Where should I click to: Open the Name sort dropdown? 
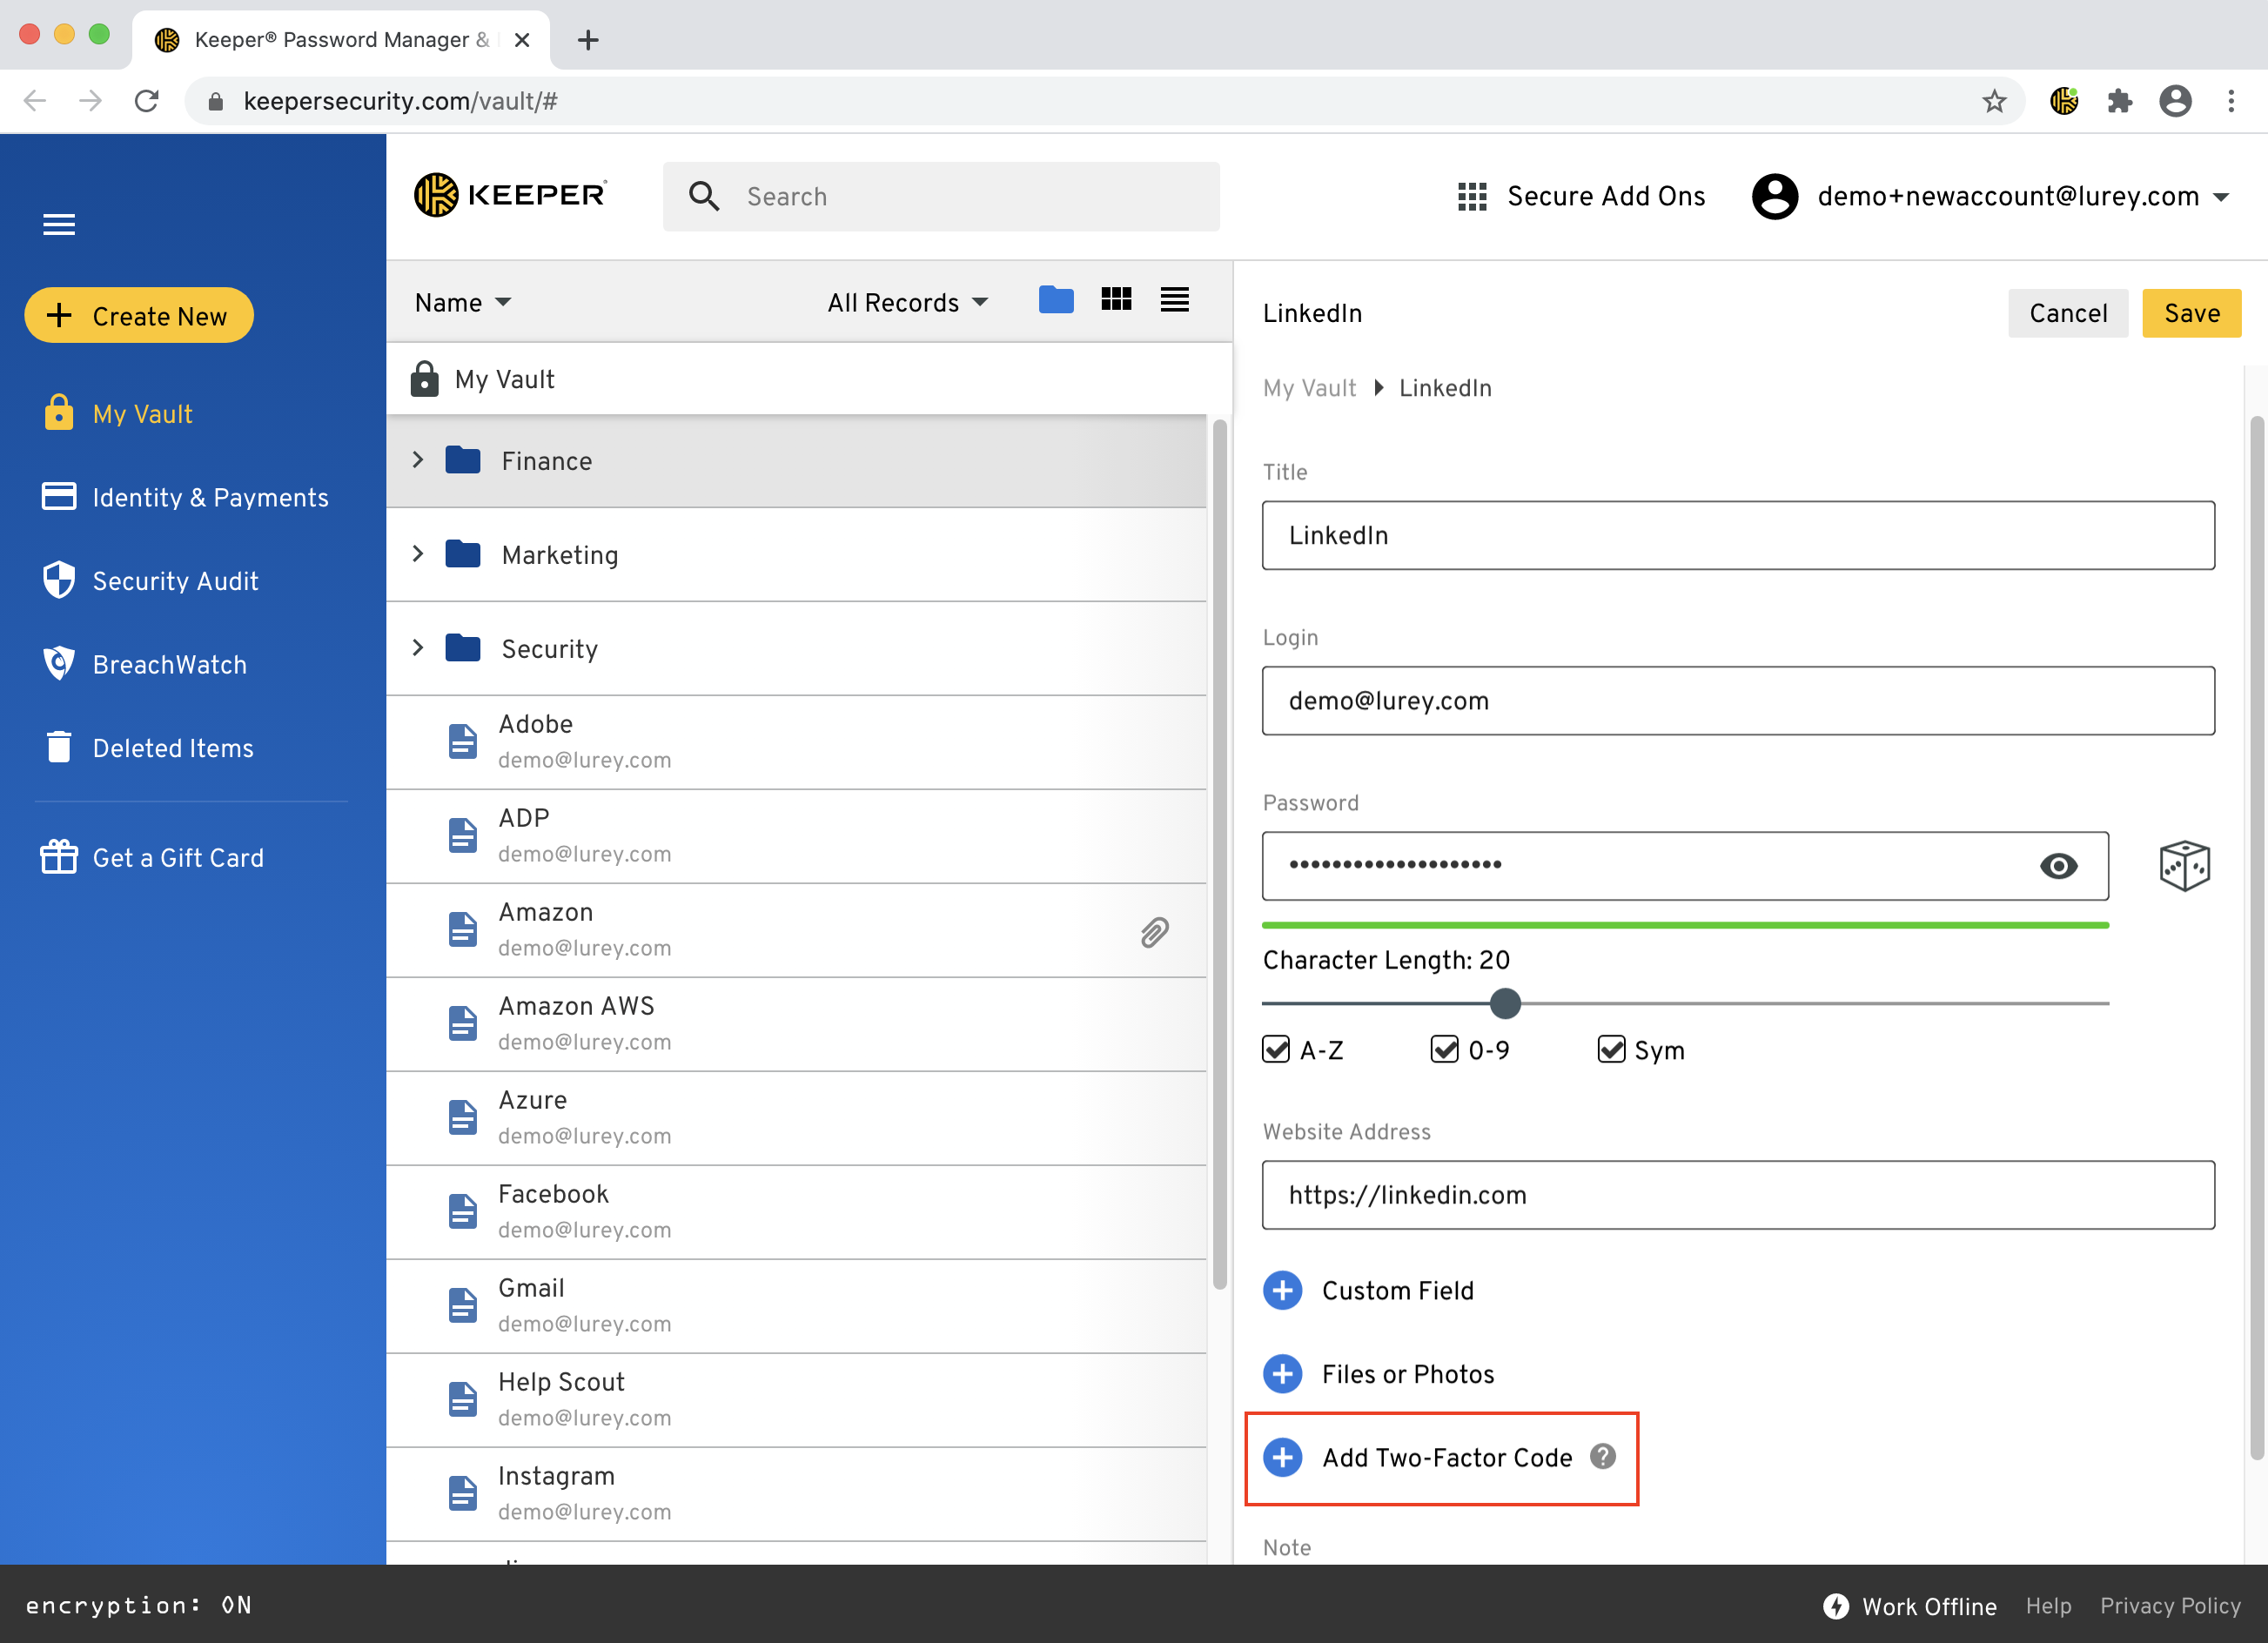click(x=463, y=302)
